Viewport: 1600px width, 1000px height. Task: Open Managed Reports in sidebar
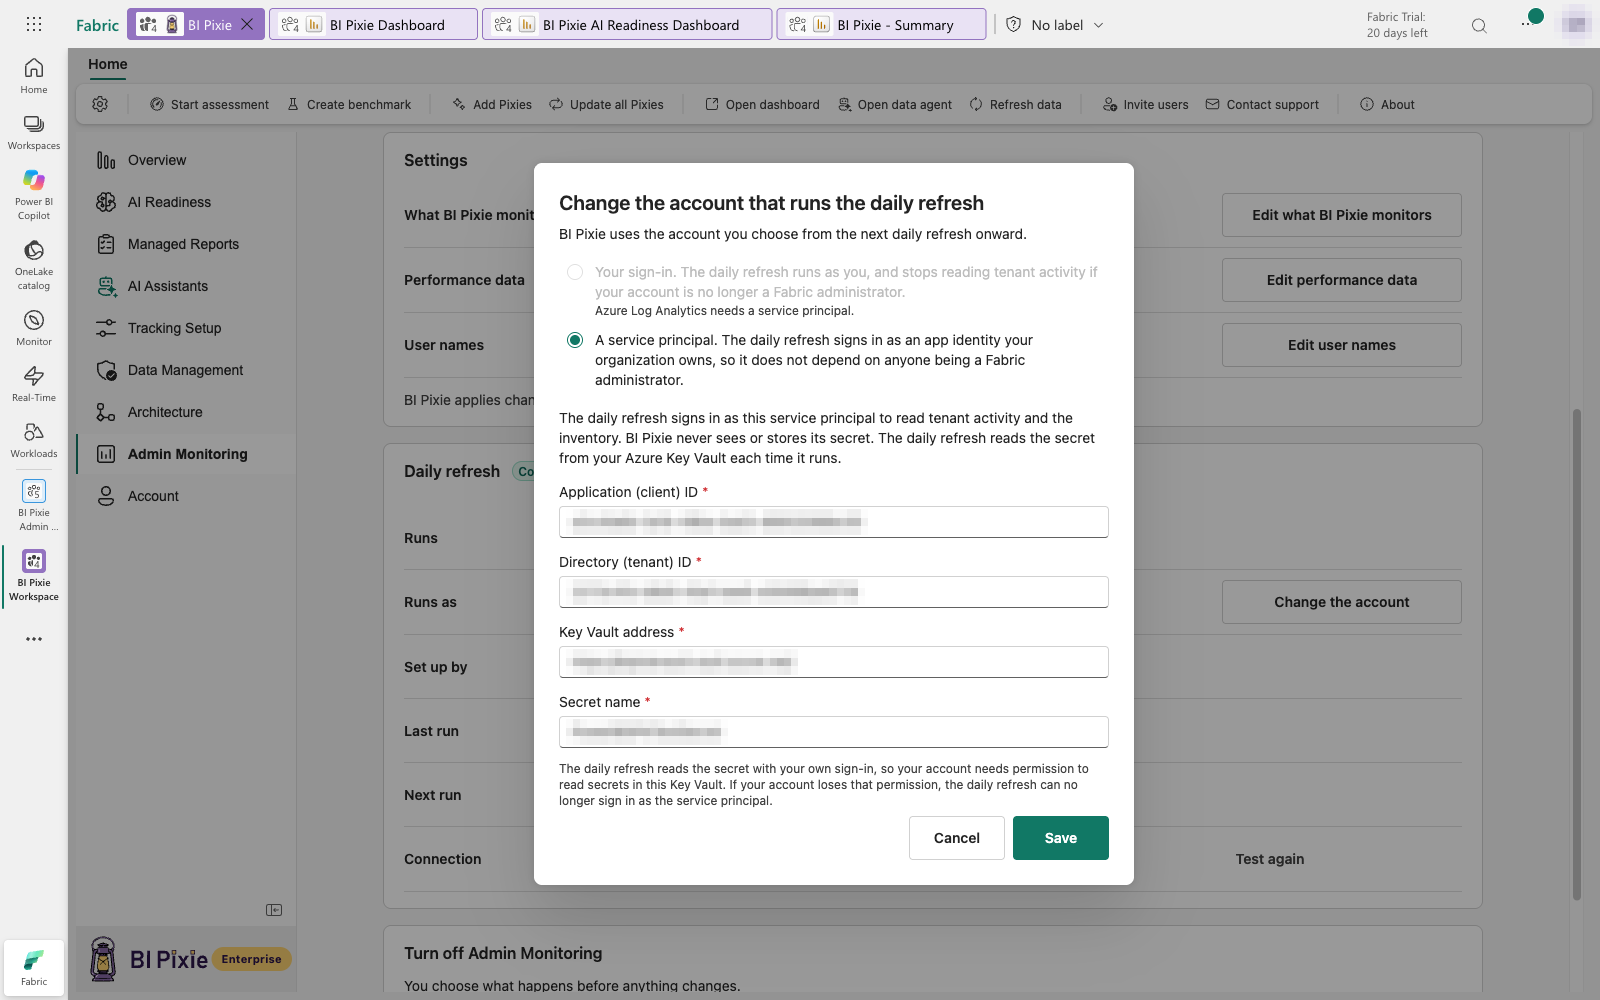(183, 244)
